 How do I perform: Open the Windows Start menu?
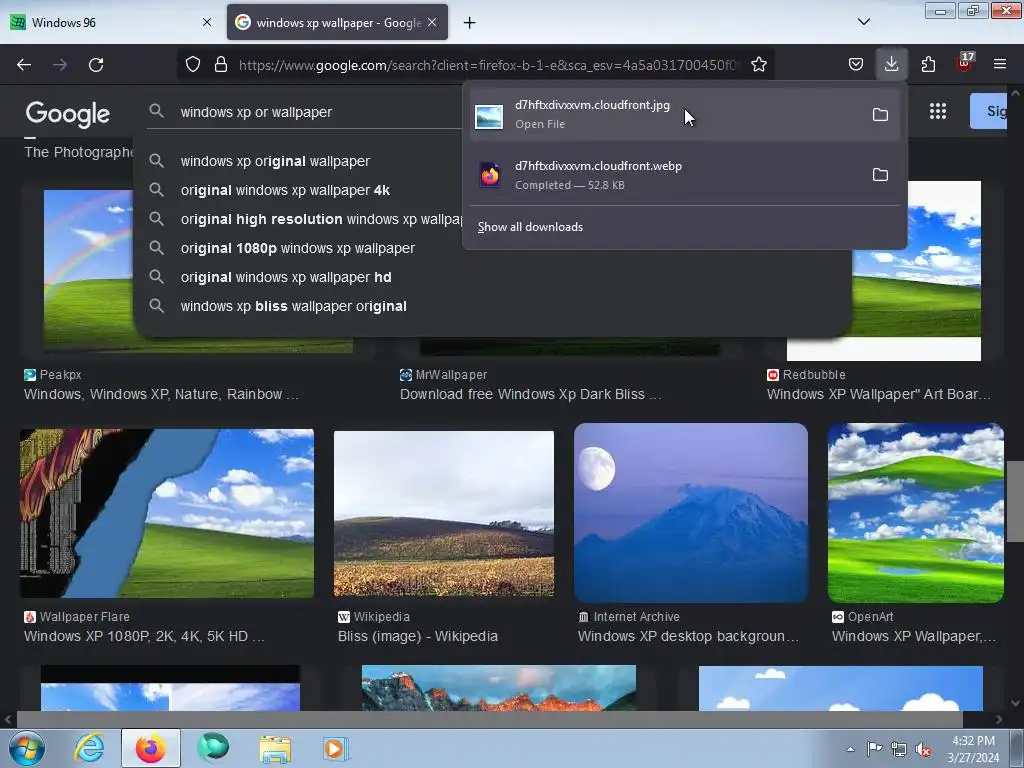tap(27, 748)
